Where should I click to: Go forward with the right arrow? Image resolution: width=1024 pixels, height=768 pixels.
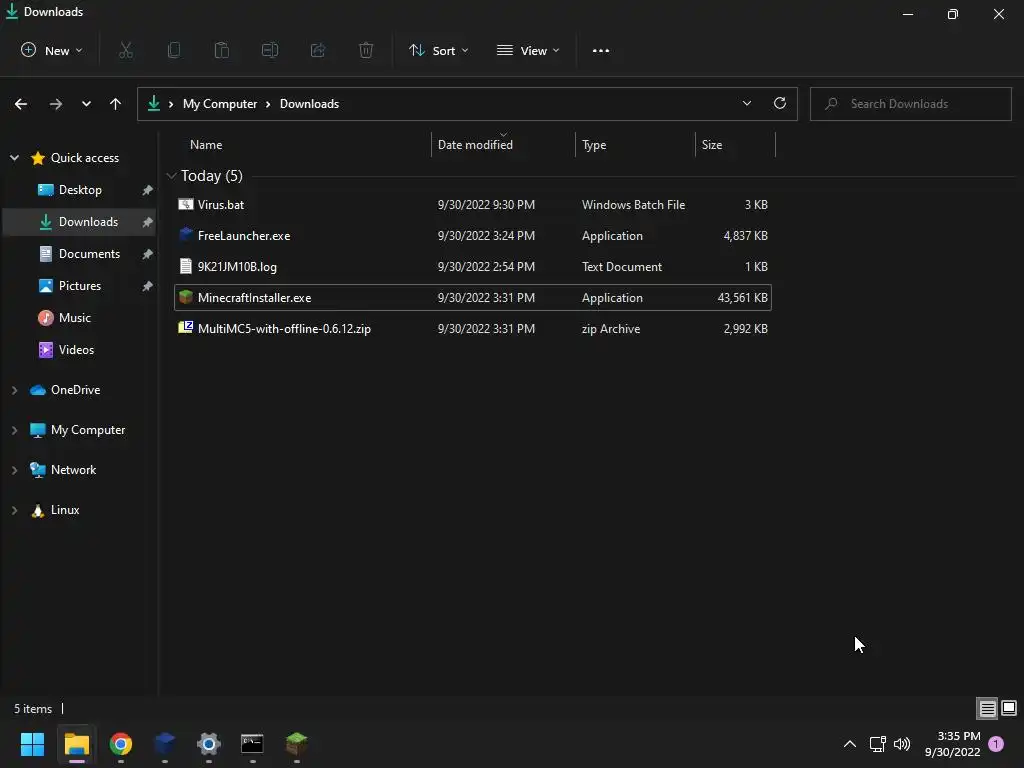56,104
